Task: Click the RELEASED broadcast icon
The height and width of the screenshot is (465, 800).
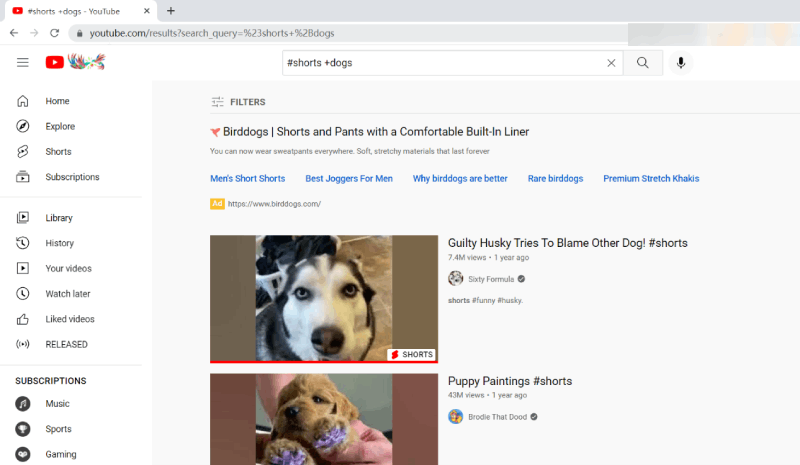Action: [x=22, y=344]
